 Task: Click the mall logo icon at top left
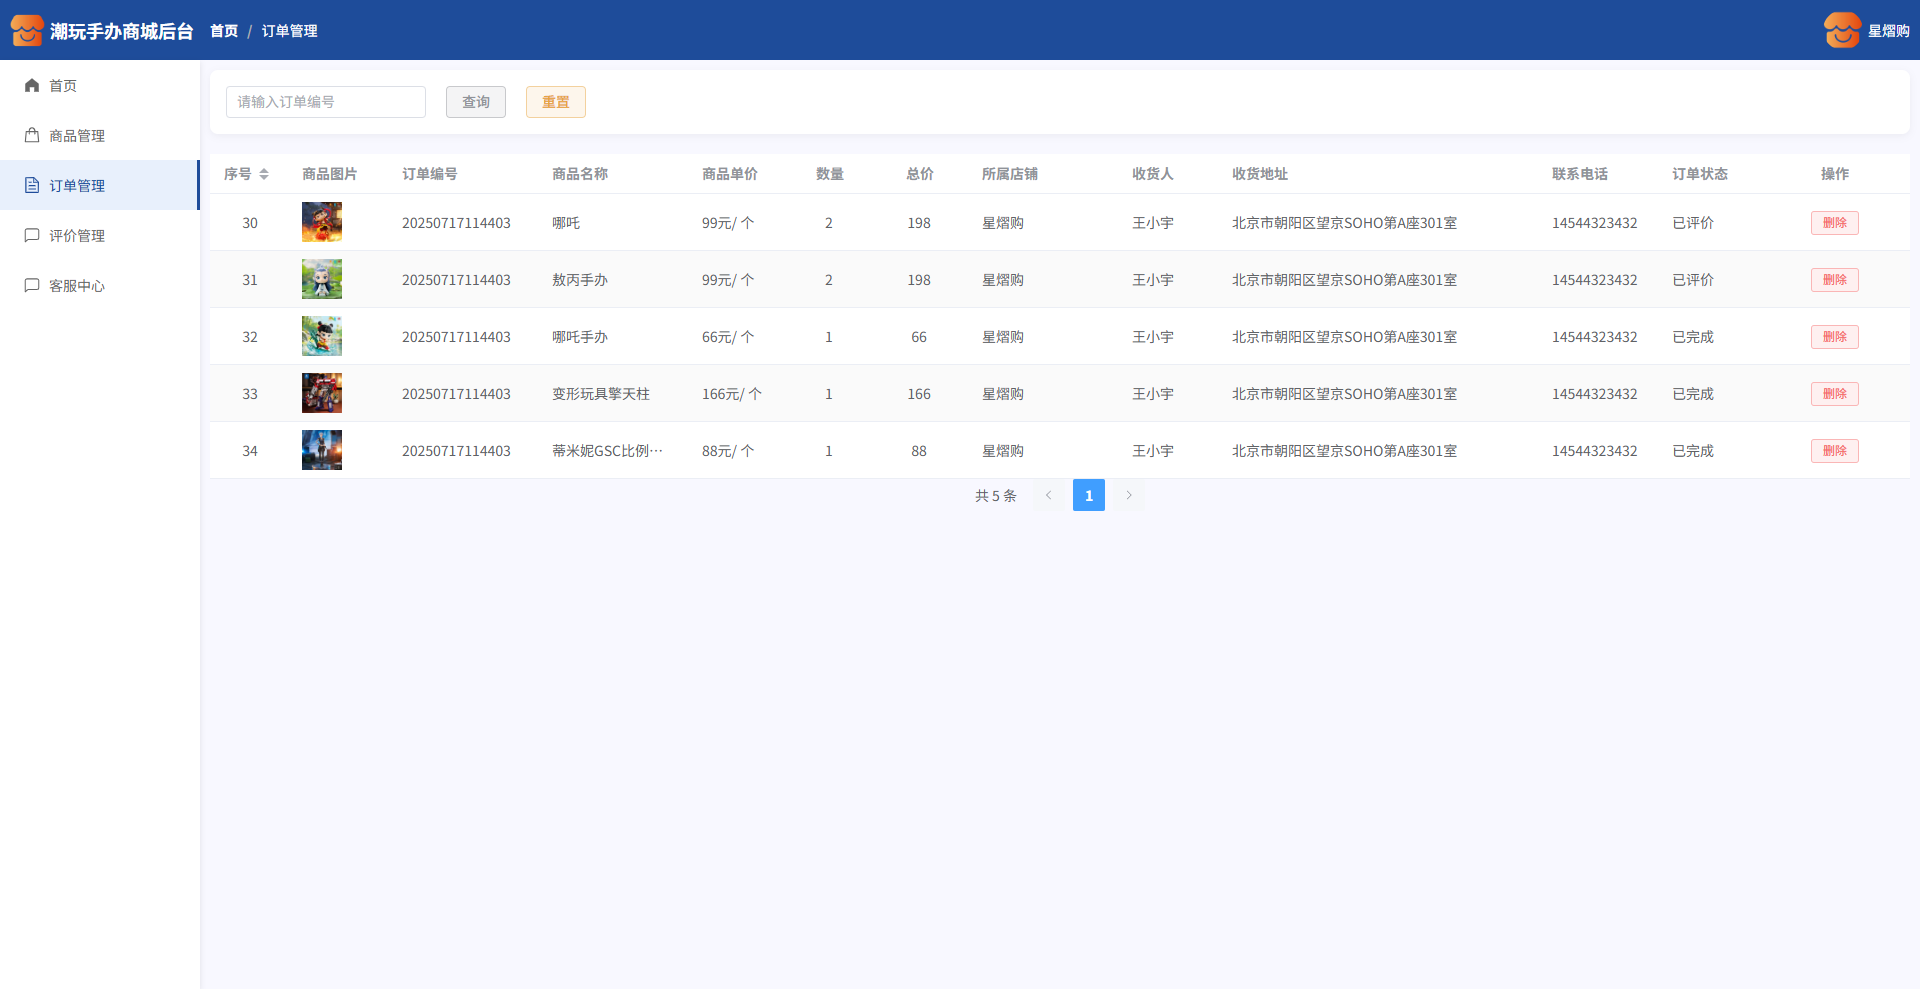point(27,31)
